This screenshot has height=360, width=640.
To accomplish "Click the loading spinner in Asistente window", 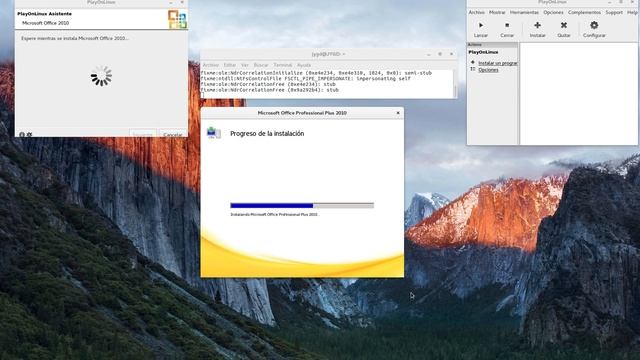I will (101, 76).
